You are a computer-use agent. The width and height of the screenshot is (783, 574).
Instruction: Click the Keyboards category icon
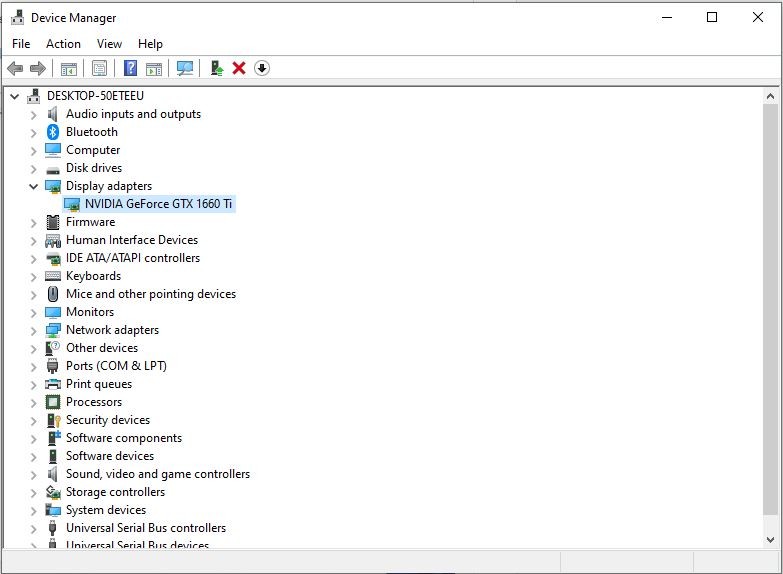point(53,276)
